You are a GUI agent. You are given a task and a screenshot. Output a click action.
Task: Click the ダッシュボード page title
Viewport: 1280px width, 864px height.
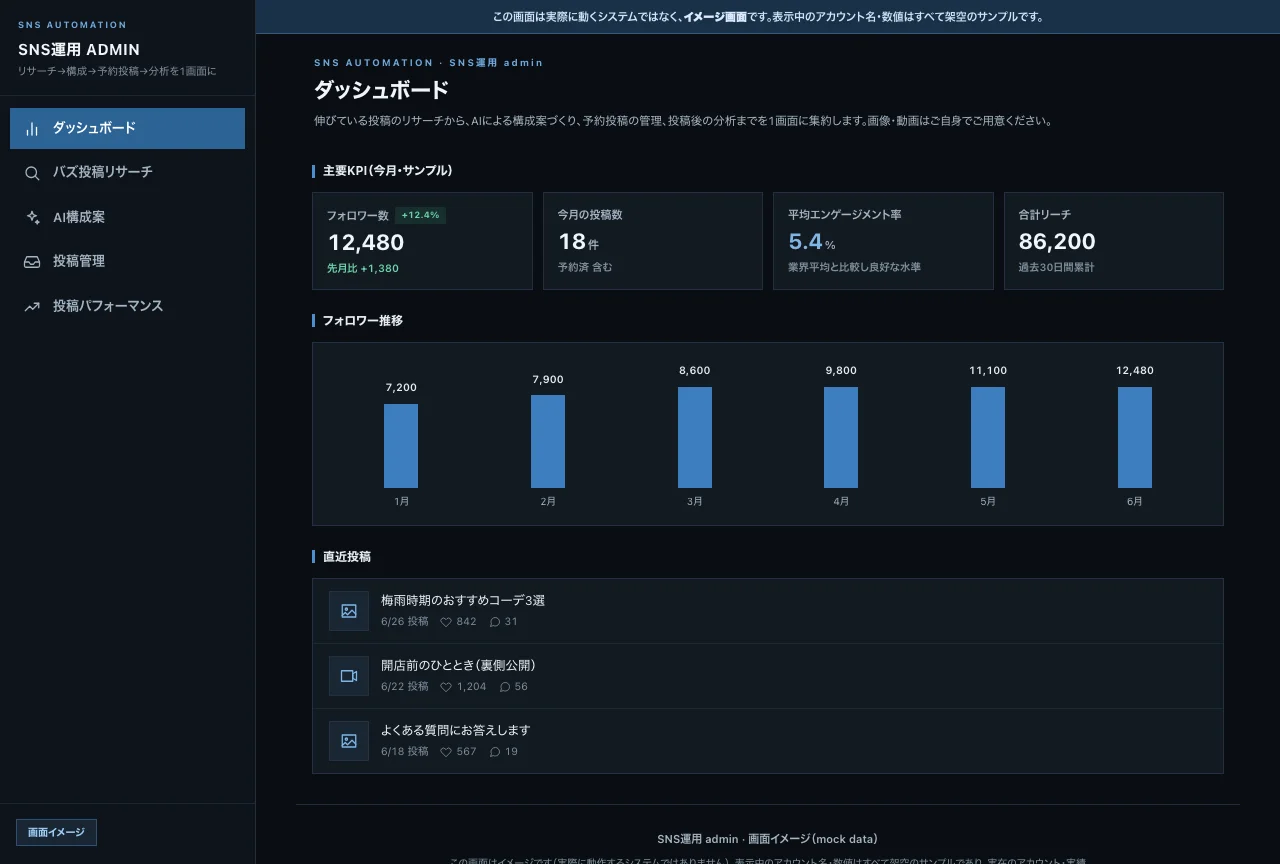(x=382, y=90)
